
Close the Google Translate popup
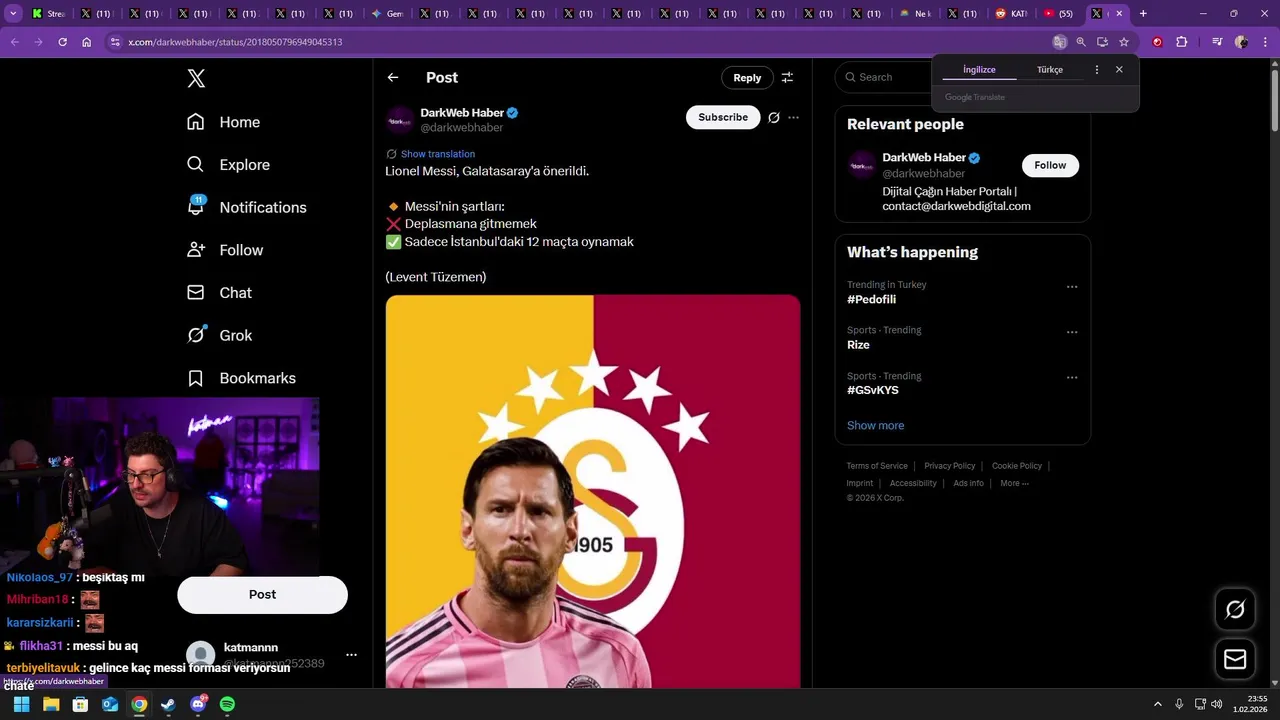tap(1119, 70)
